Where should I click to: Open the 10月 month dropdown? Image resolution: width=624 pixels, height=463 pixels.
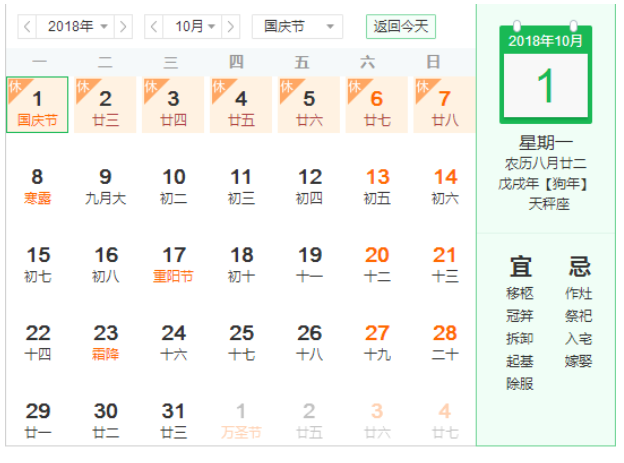(192, 27)
